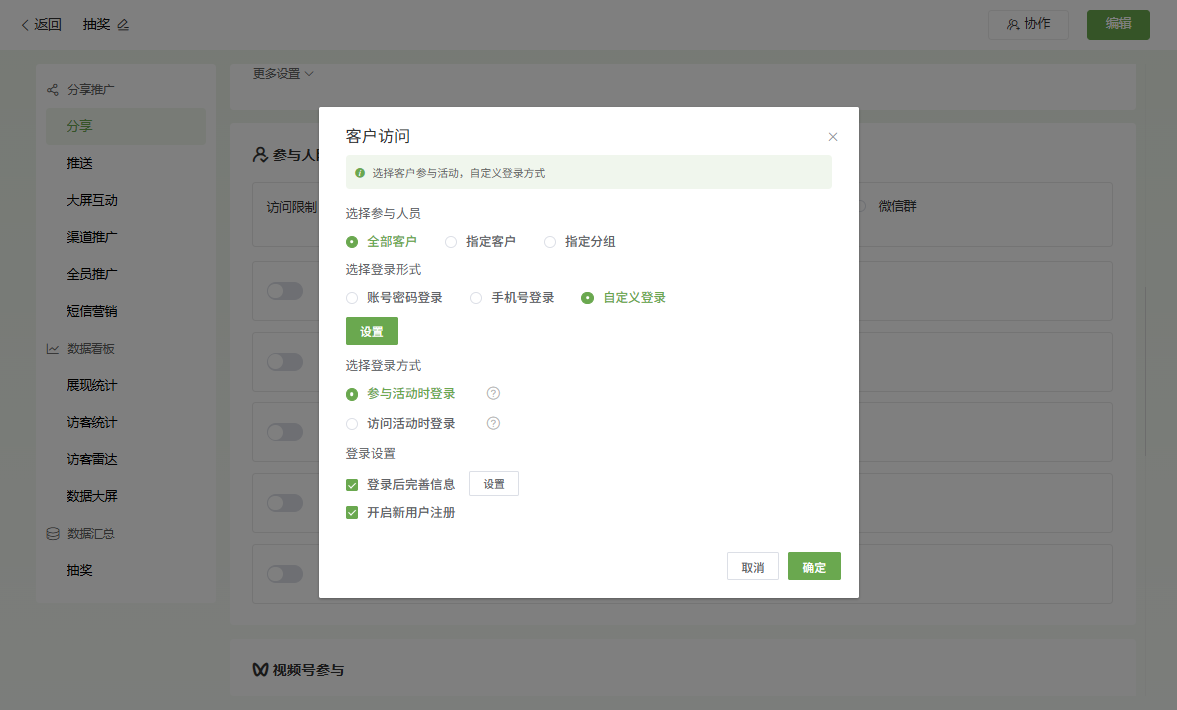Select the 指定客户 radio option

pos(451,242)
